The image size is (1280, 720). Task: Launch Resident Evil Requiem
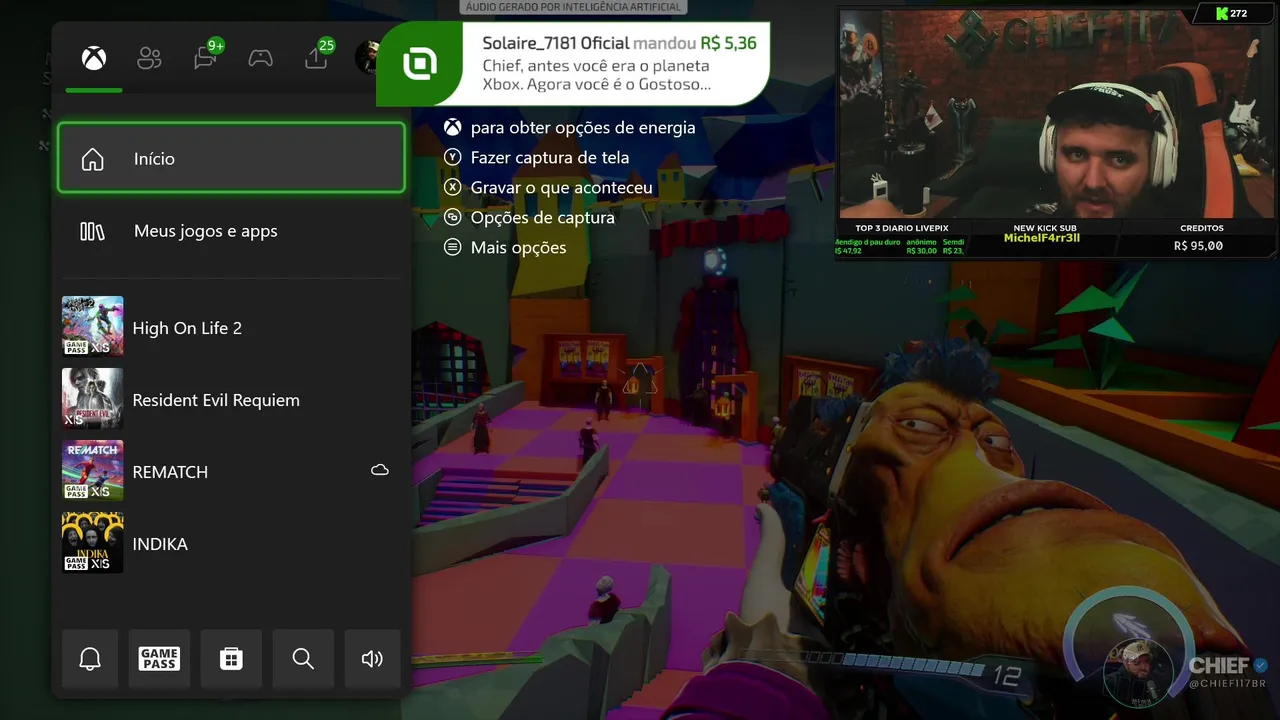coord(231,399)
